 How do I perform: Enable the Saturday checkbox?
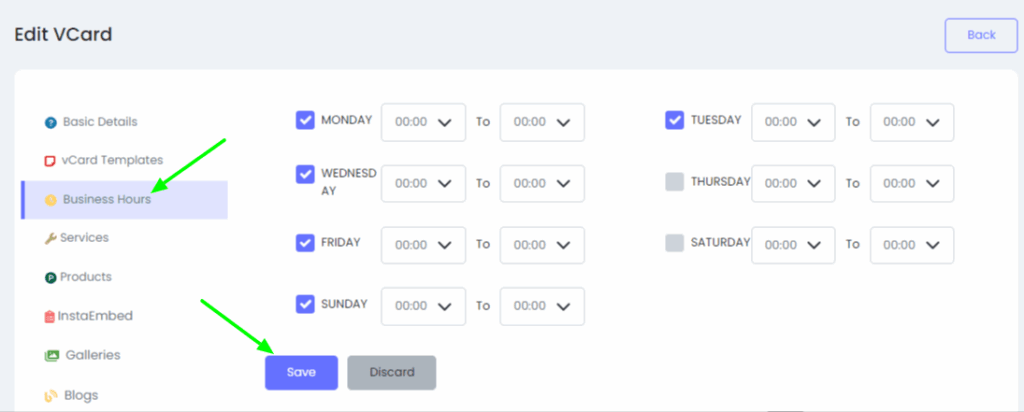675,243
